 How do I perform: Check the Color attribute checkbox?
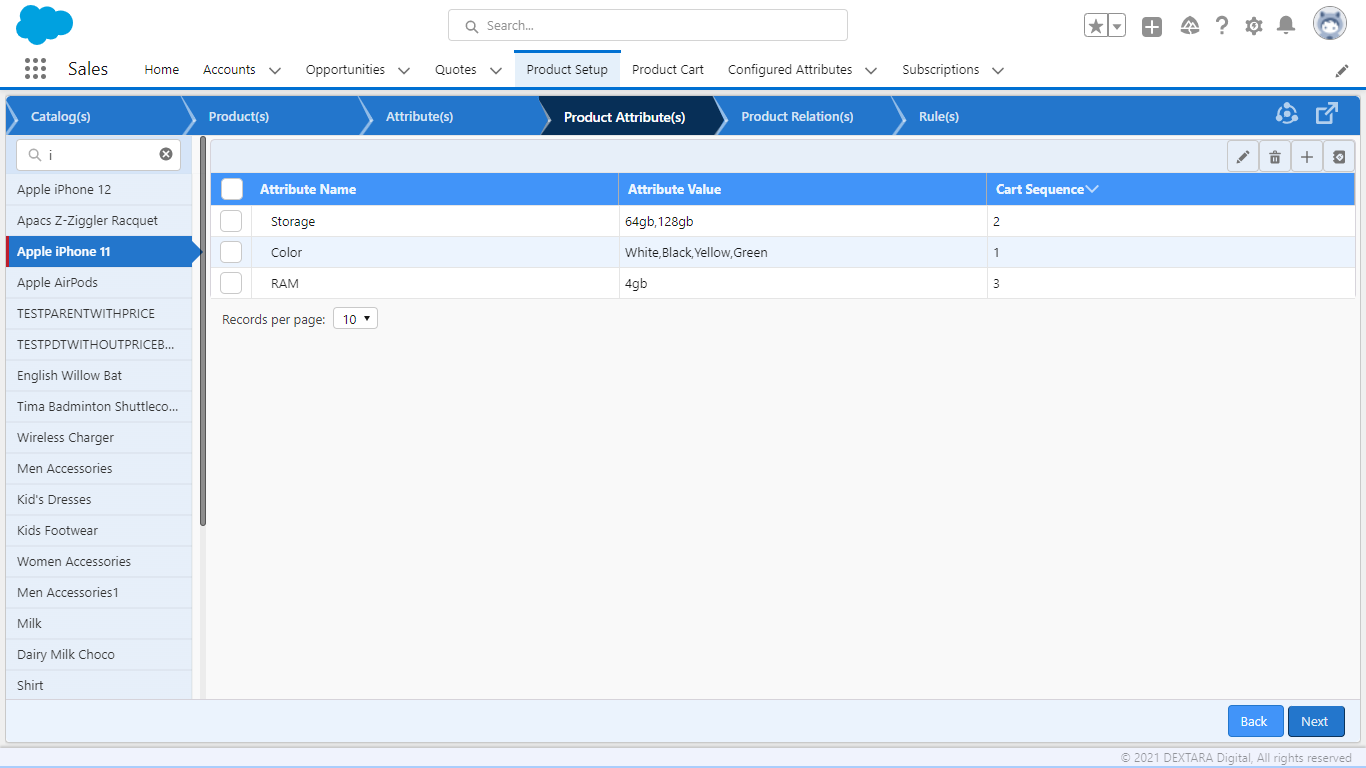231,252
